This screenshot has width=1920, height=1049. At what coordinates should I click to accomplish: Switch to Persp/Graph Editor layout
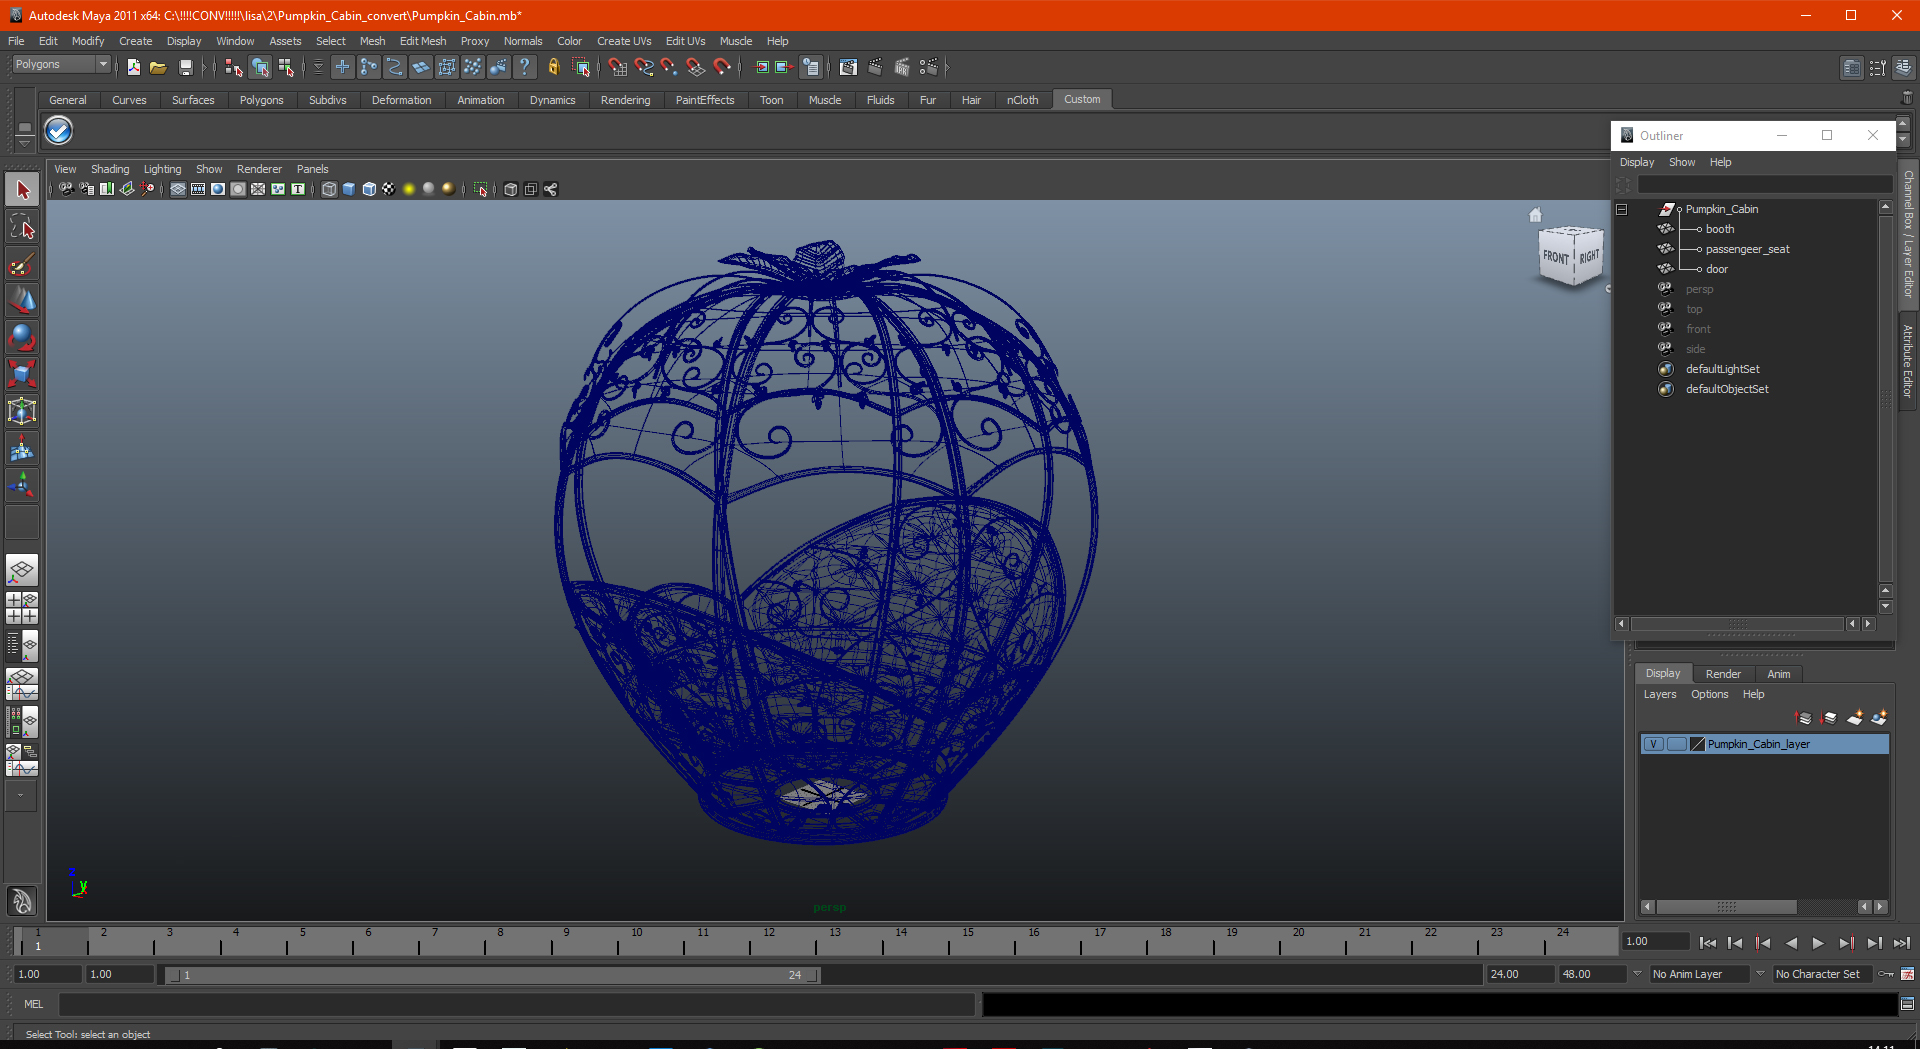click(x=22, y=684)
